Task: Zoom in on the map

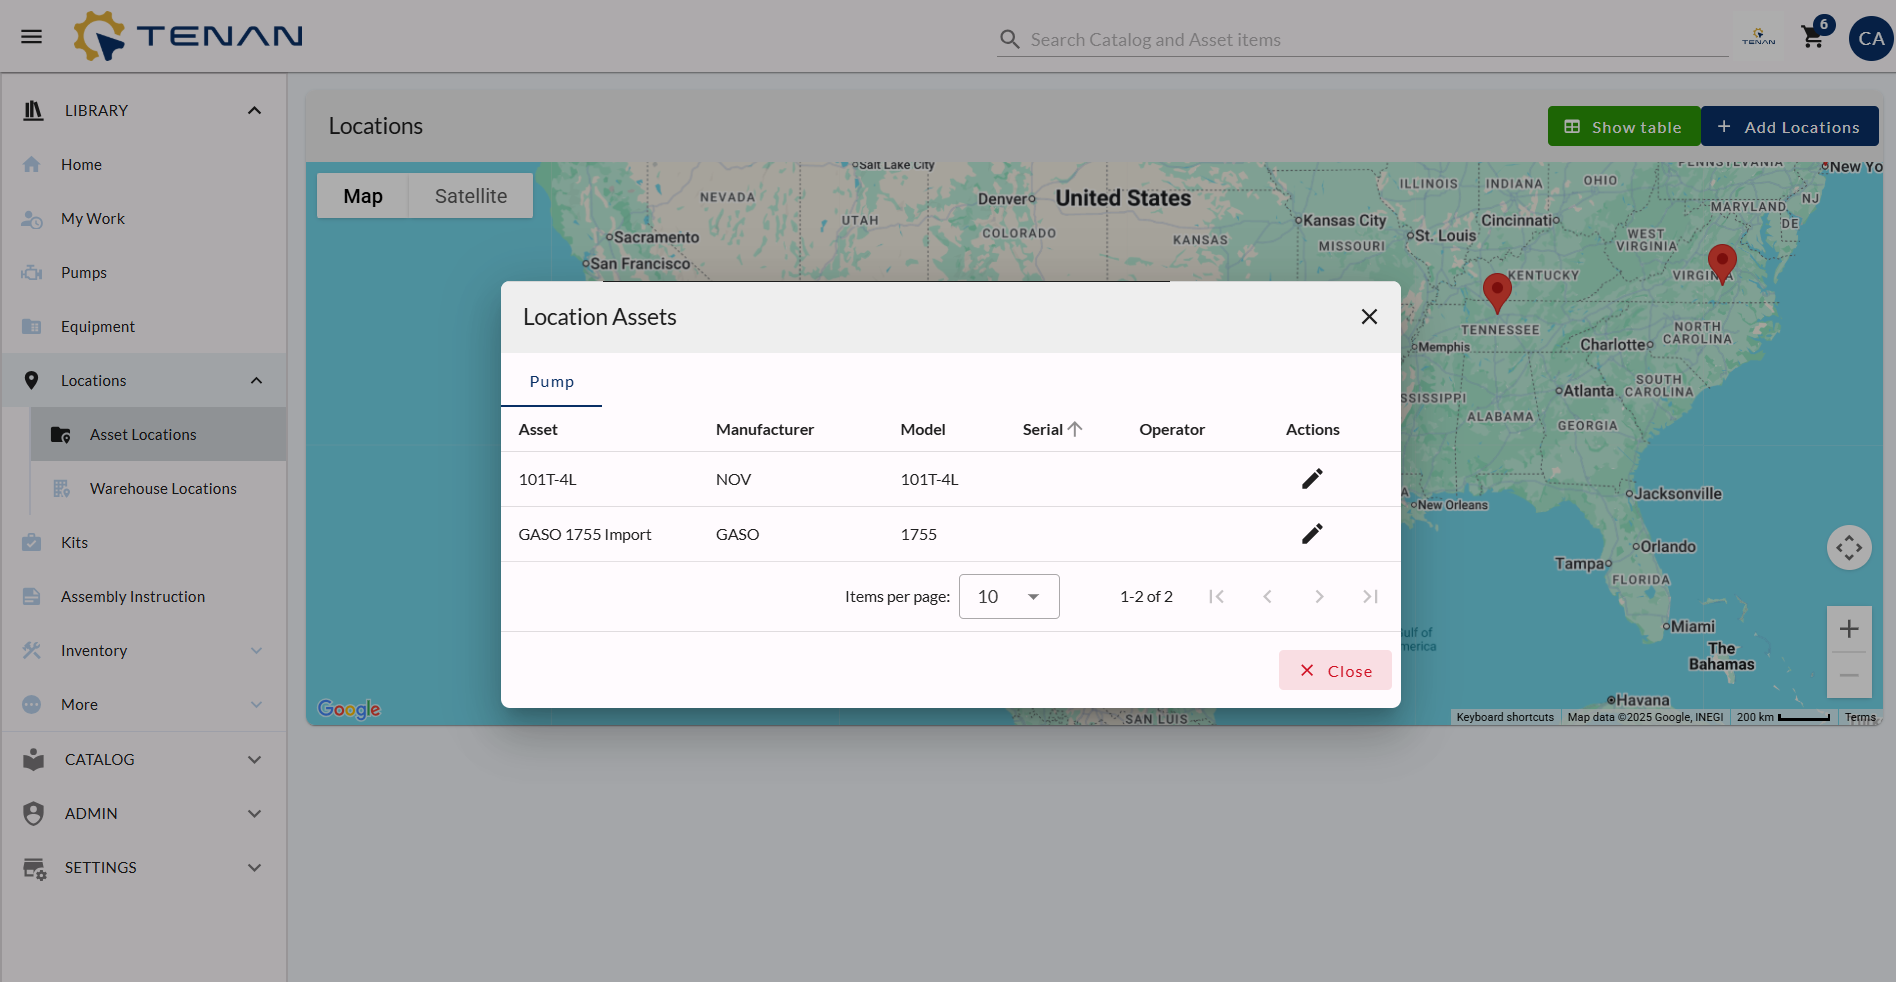Action: 1848,629
